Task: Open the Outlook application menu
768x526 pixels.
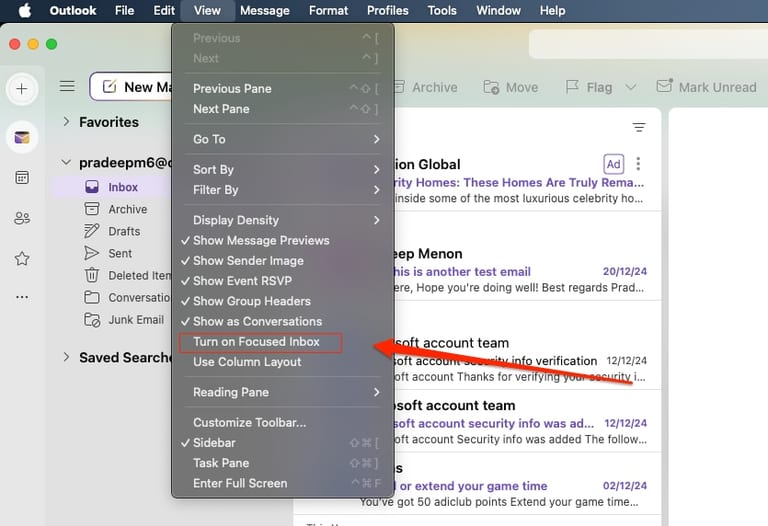Action: (72, 10)
